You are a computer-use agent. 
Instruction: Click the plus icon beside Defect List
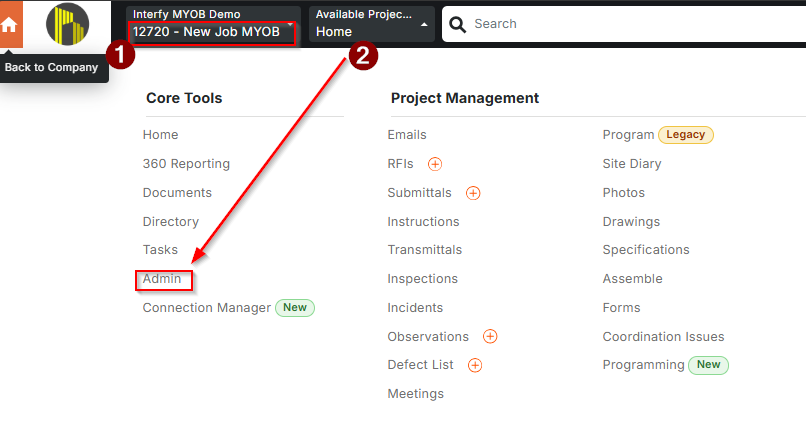pyautogui.click(x=475, y=365)
